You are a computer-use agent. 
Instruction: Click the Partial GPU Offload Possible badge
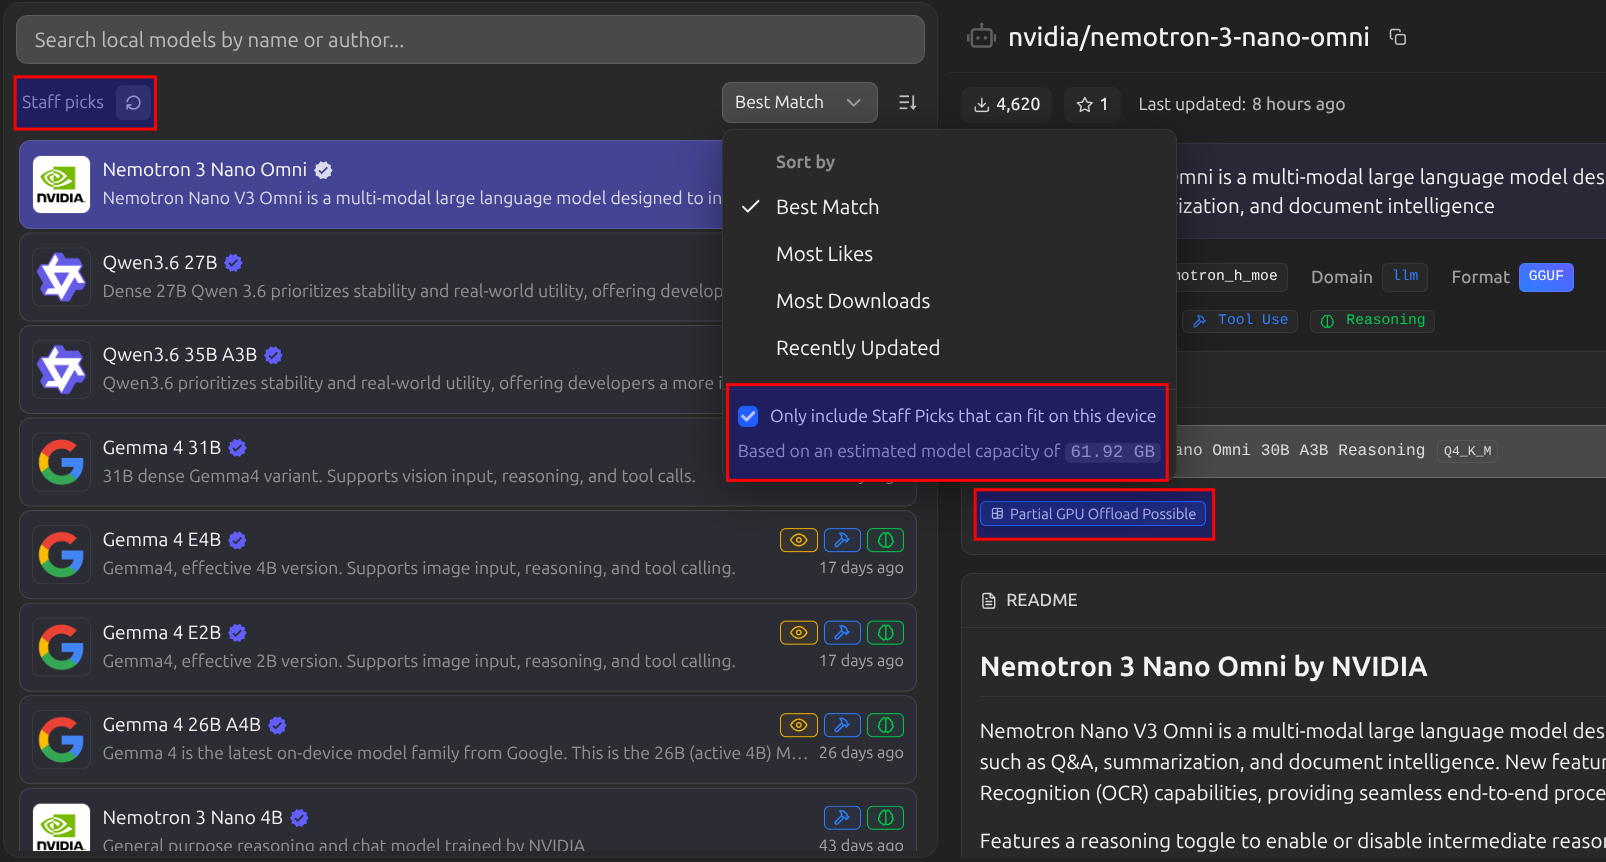click(1093, 514)
